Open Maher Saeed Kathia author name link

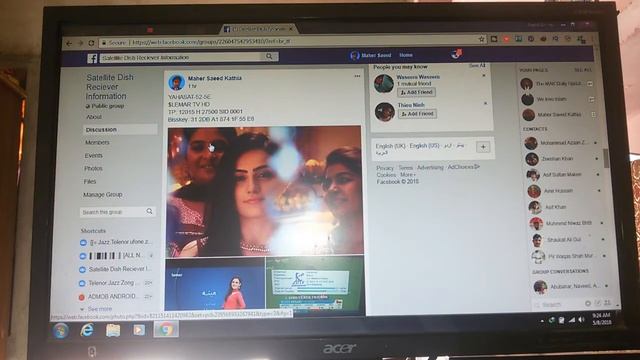pos(215,78)
